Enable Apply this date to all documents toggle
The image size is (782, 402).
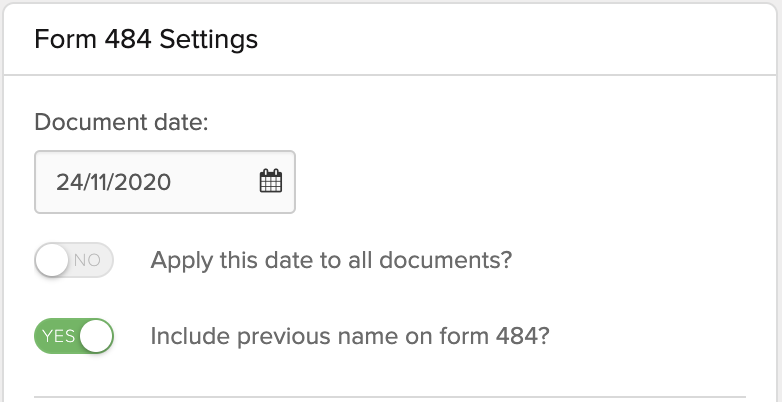click(x=74, y=260)
